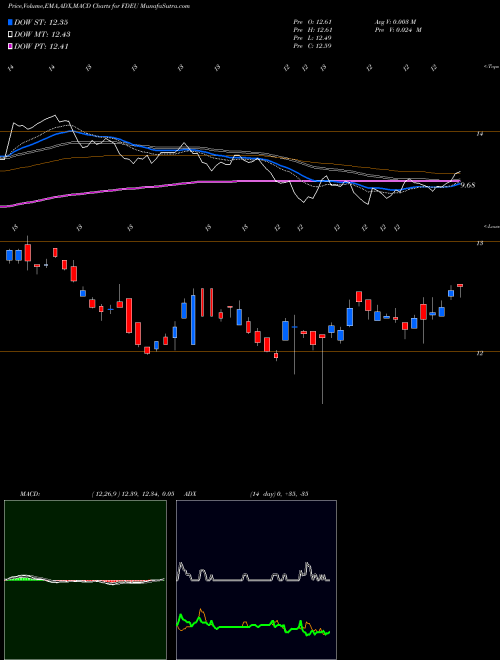Click the magenta DOW PT legend swatch

click(10, 46)
